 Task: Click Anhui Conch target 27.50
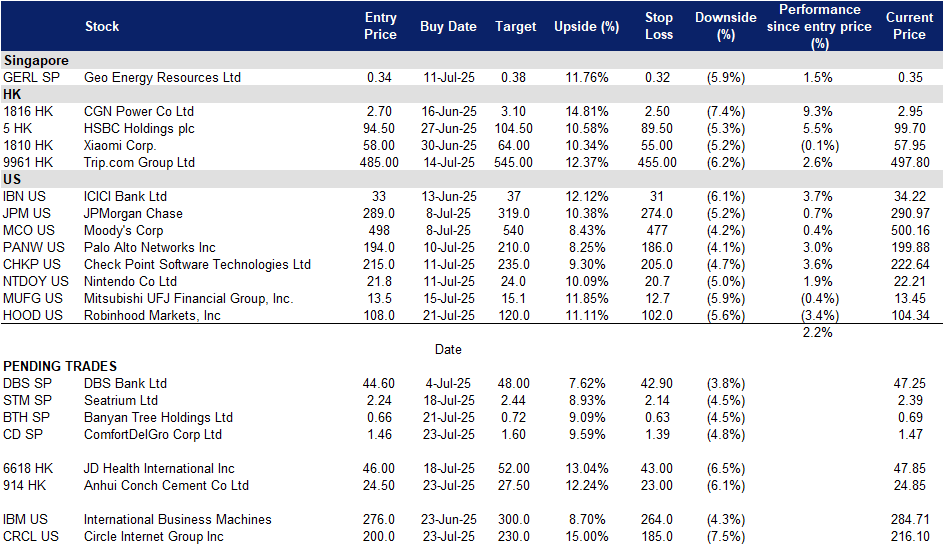click(514, 485)
